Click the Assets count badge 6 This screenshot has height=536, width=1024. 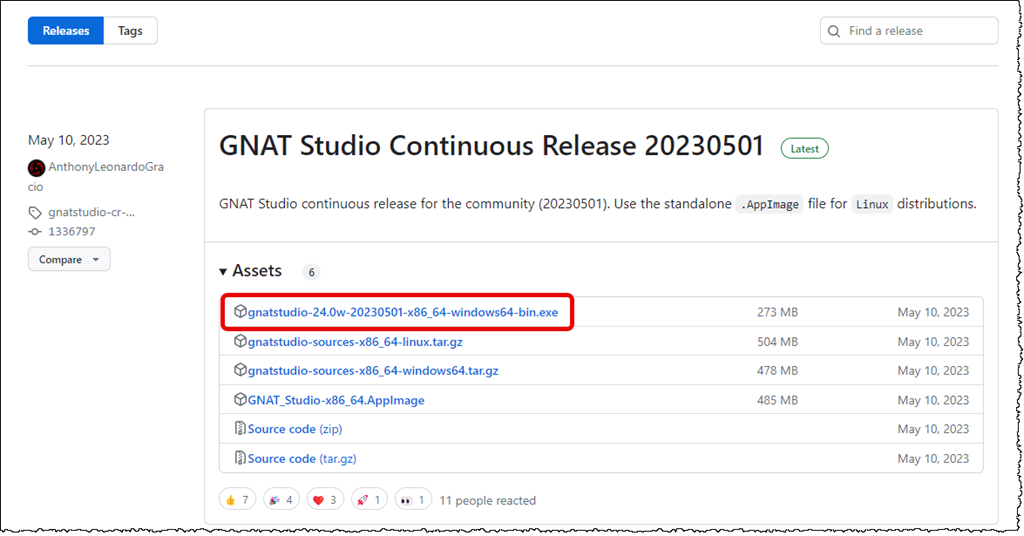(312, 272)
